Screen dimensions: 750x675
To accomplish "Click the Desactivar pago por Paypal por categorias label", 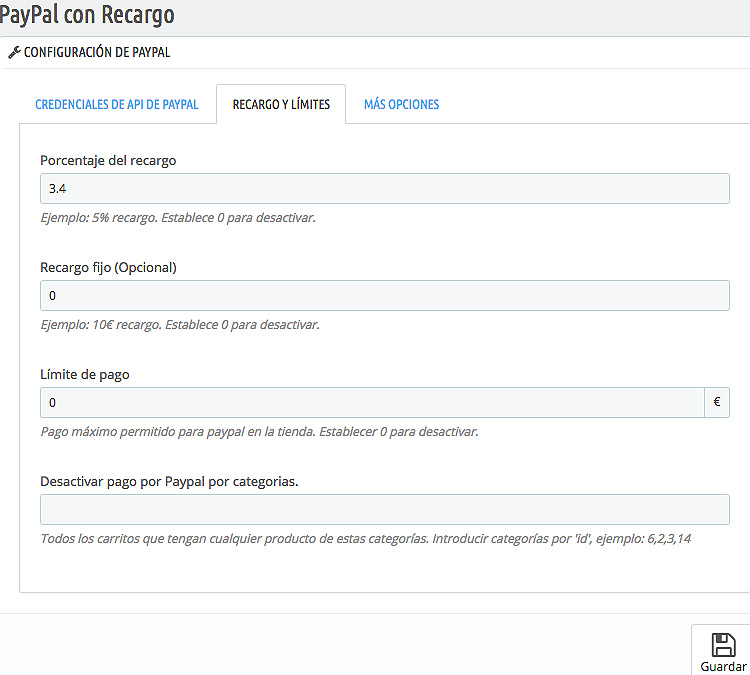I will click(x=169, y=482).
